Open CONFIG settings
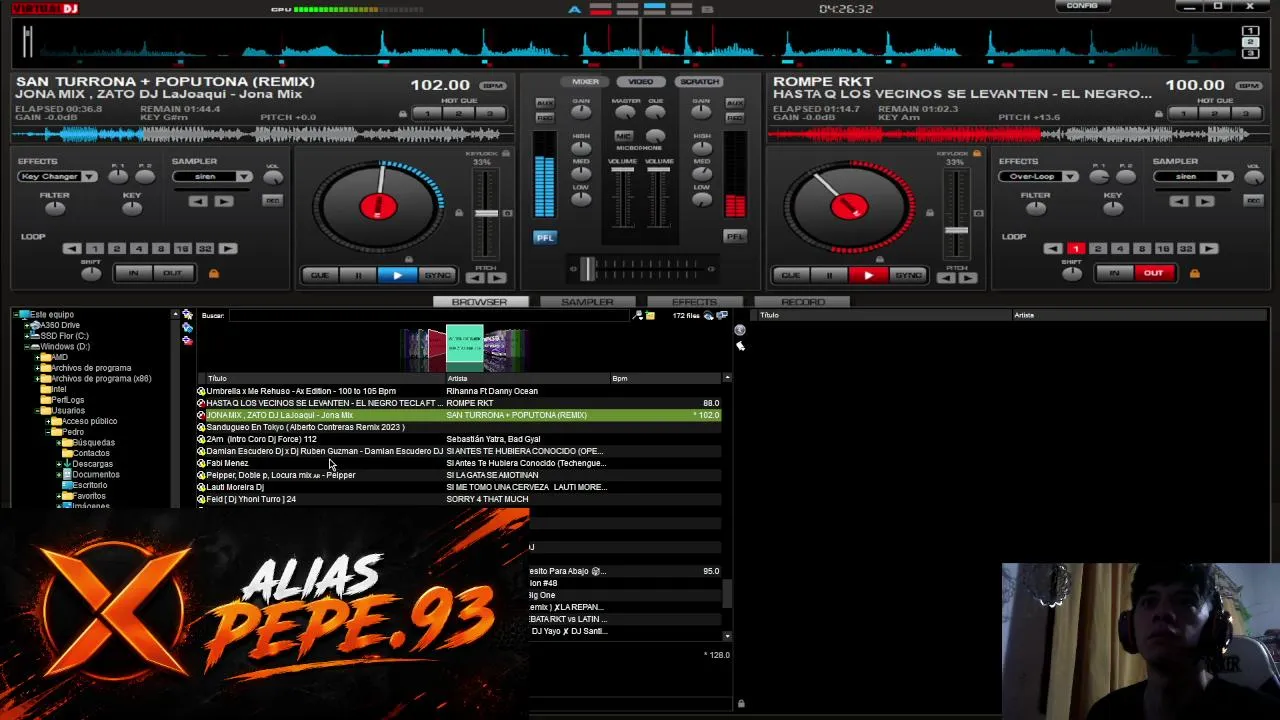 [1082, 6]
